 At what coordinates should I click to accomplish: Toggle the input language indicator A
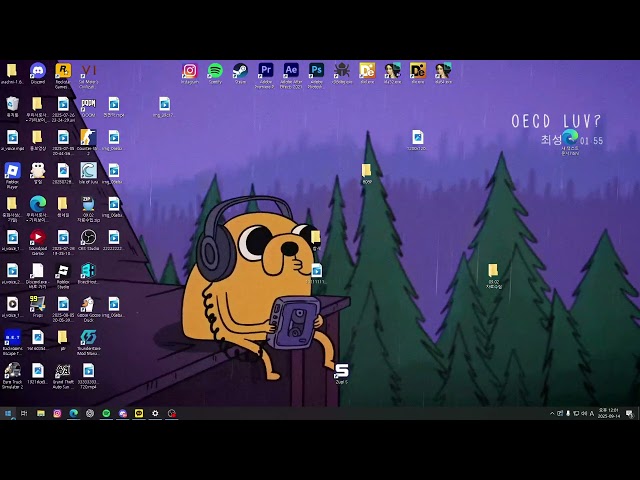[592, 413]
